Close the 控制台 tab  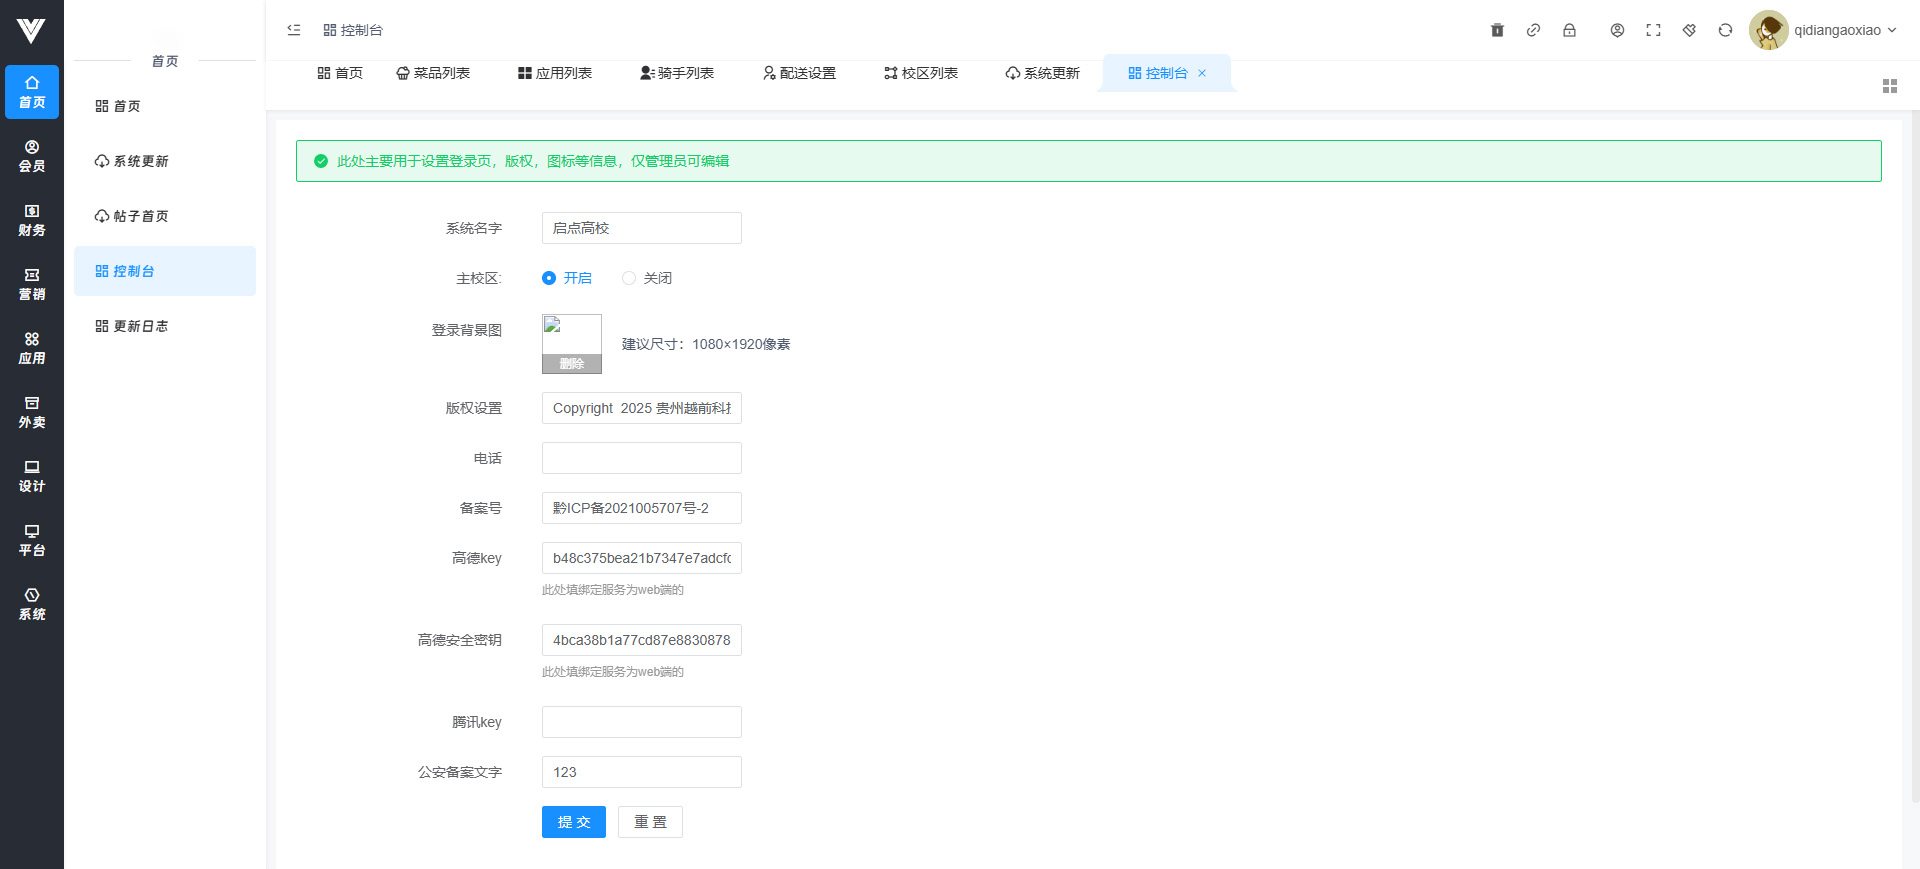point(1202,73)
